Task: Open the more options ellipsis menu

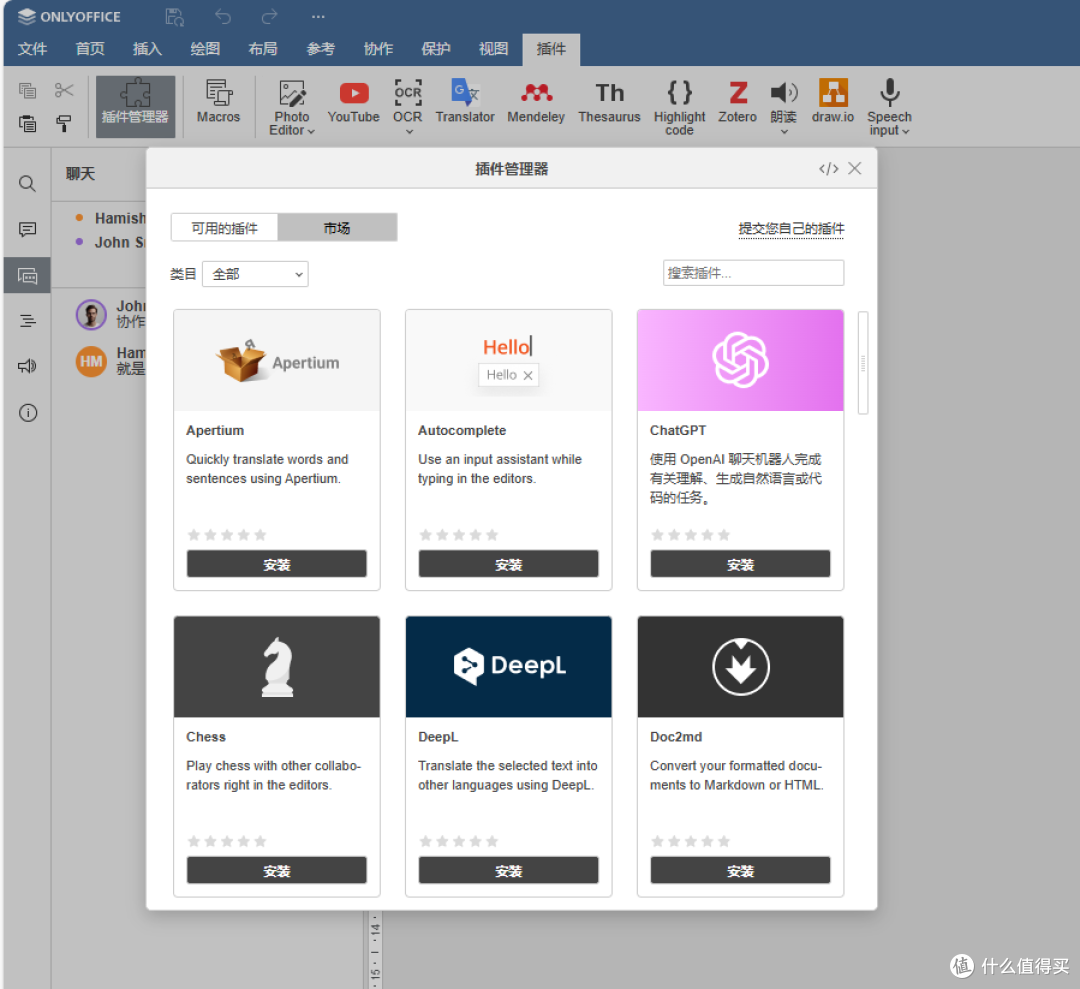Action: pos(318,16)
